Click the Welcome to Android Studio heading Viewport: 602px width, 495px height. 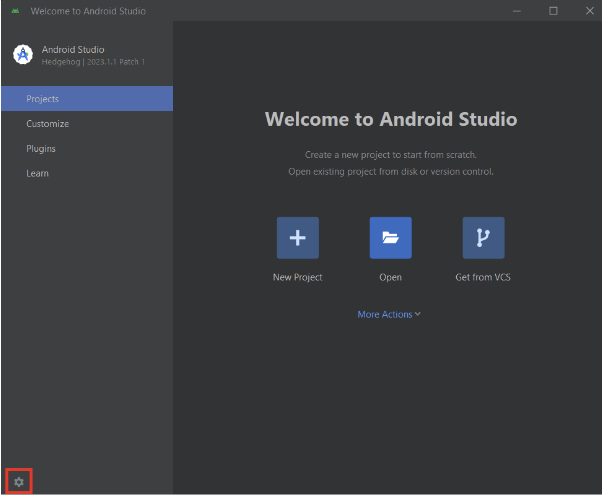click(391, 119)
